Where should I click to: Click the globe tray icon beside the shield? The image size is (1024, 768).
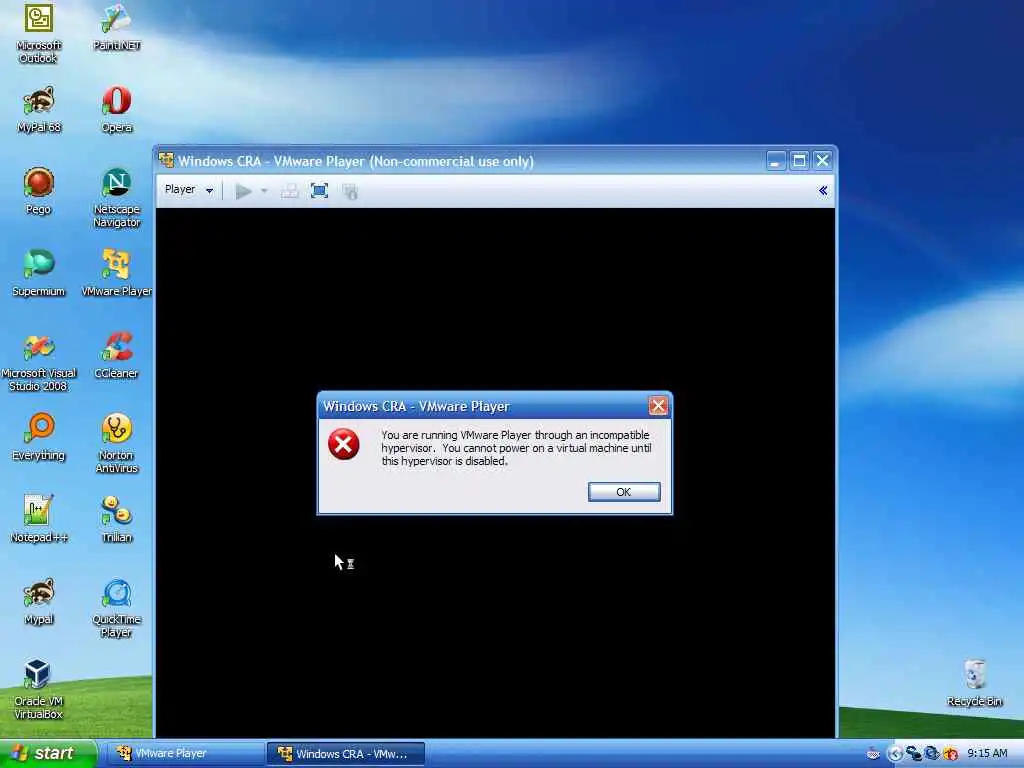point(932,754)
